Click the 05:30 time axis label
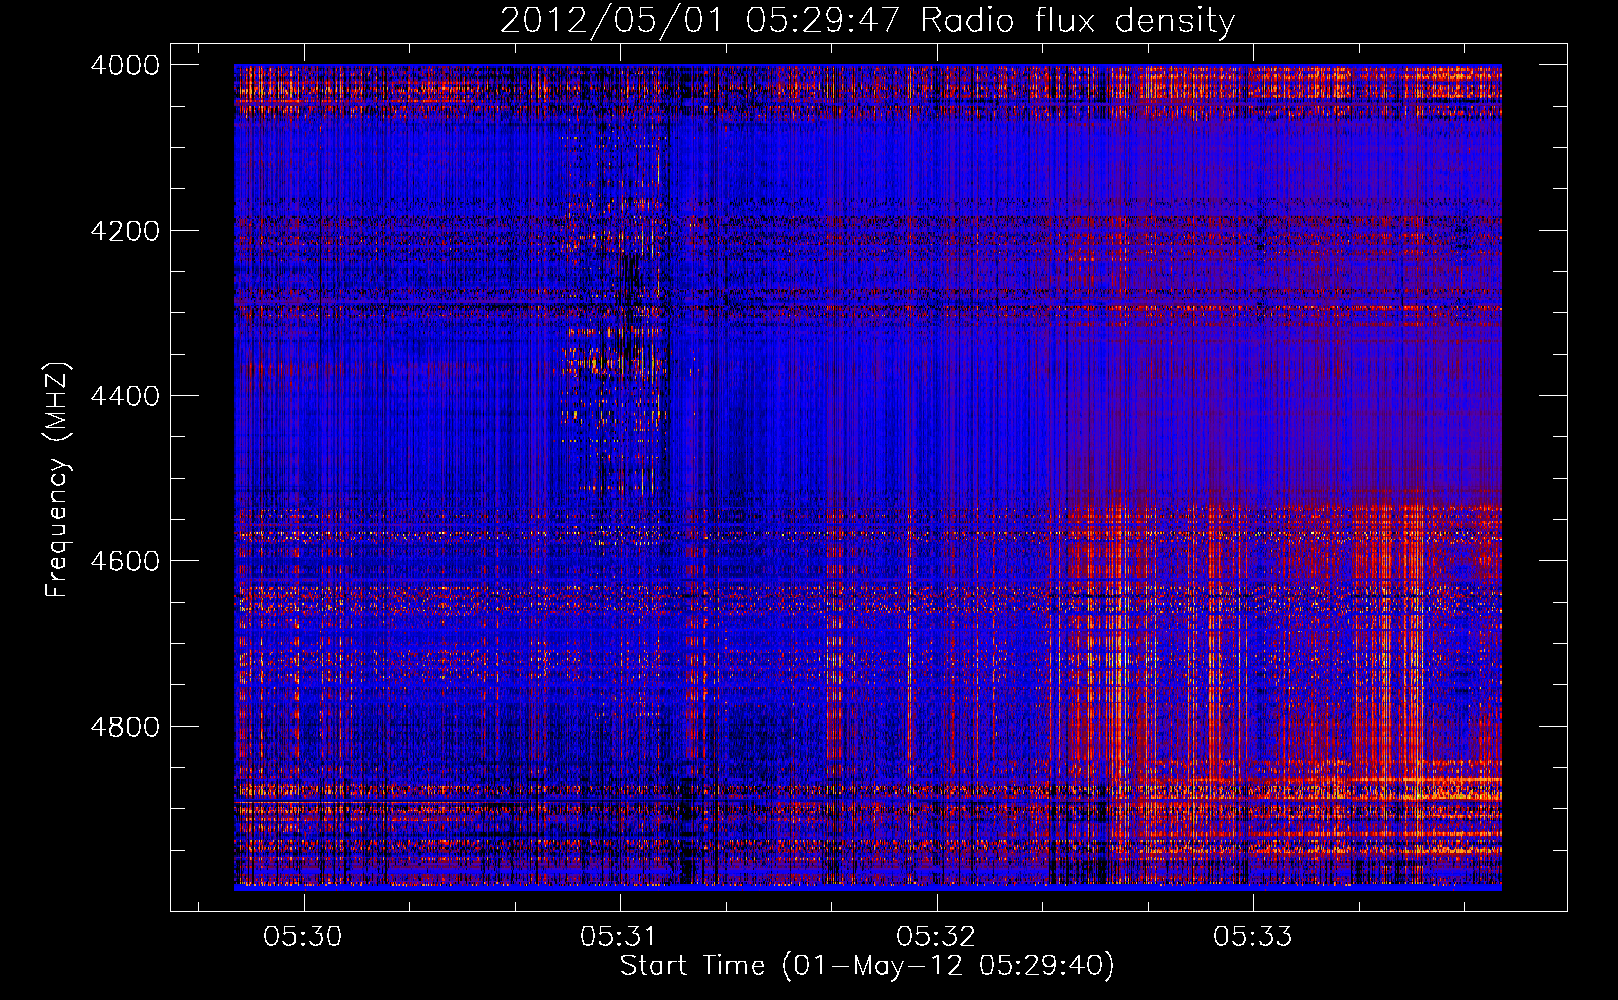 [x=303, y=937]
